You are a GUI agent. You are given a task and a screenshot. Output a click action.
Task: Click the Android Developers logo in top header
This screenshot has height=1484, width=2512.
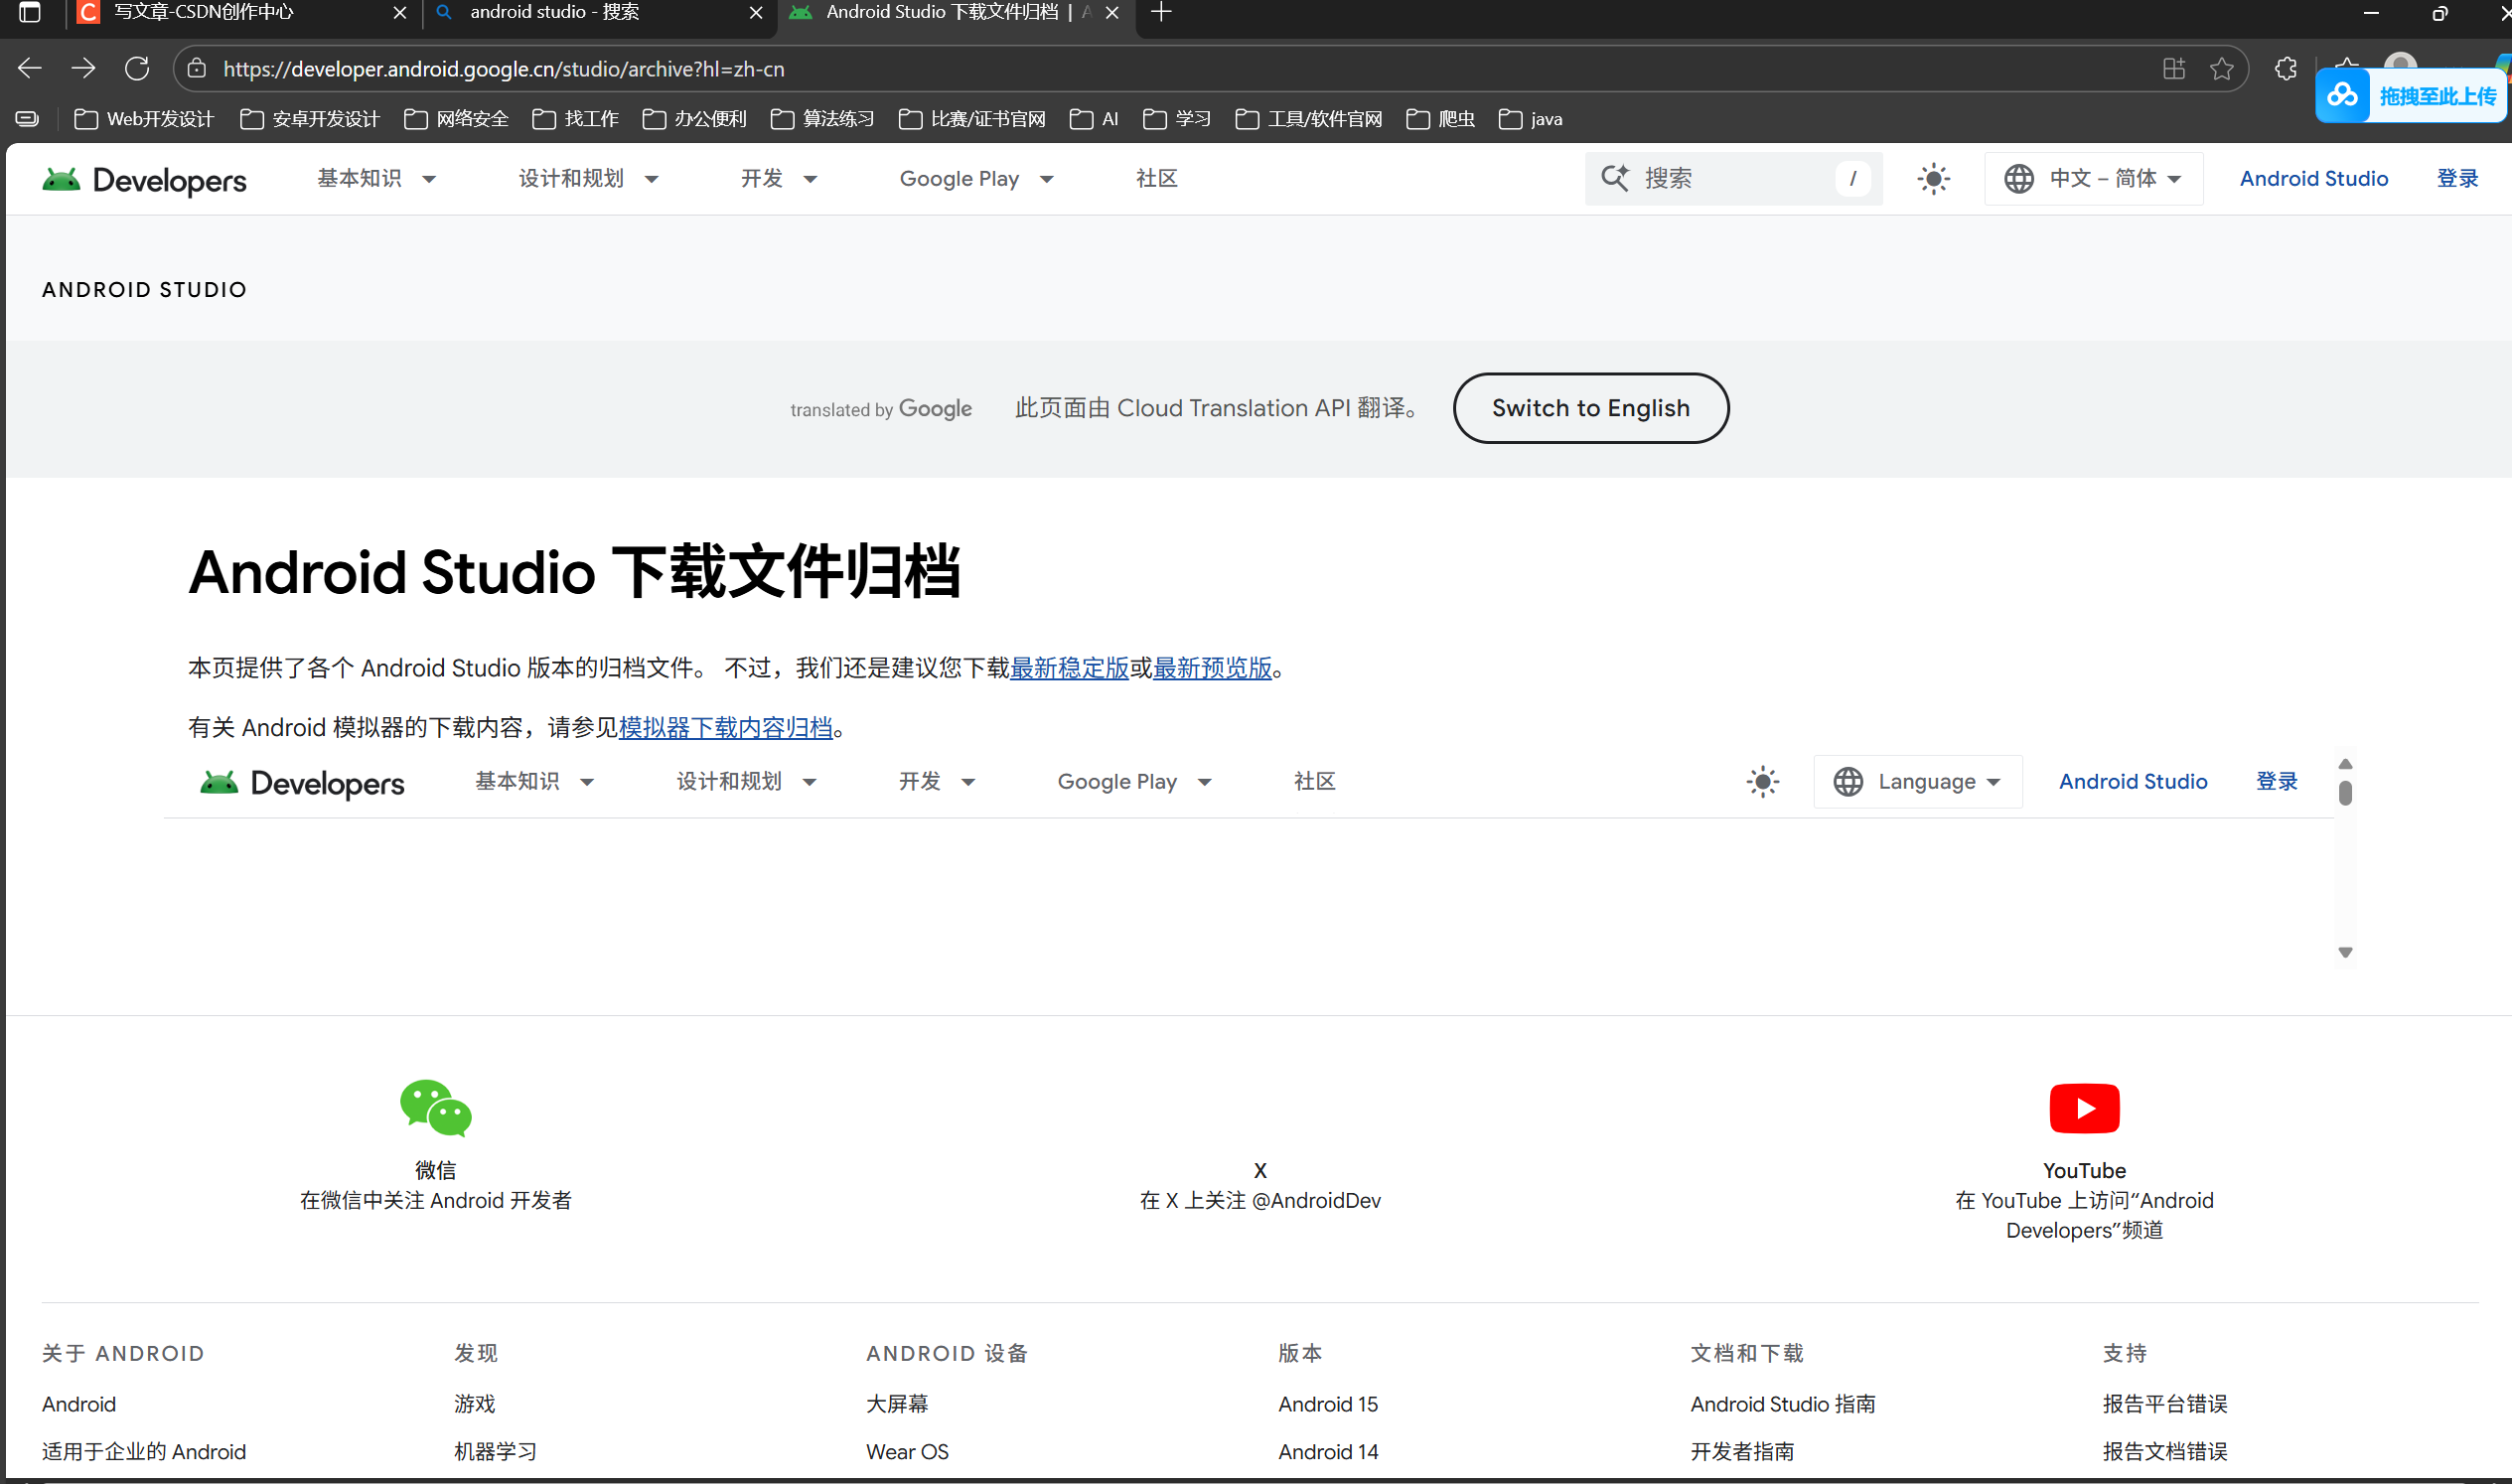click(x=144, y=180)
